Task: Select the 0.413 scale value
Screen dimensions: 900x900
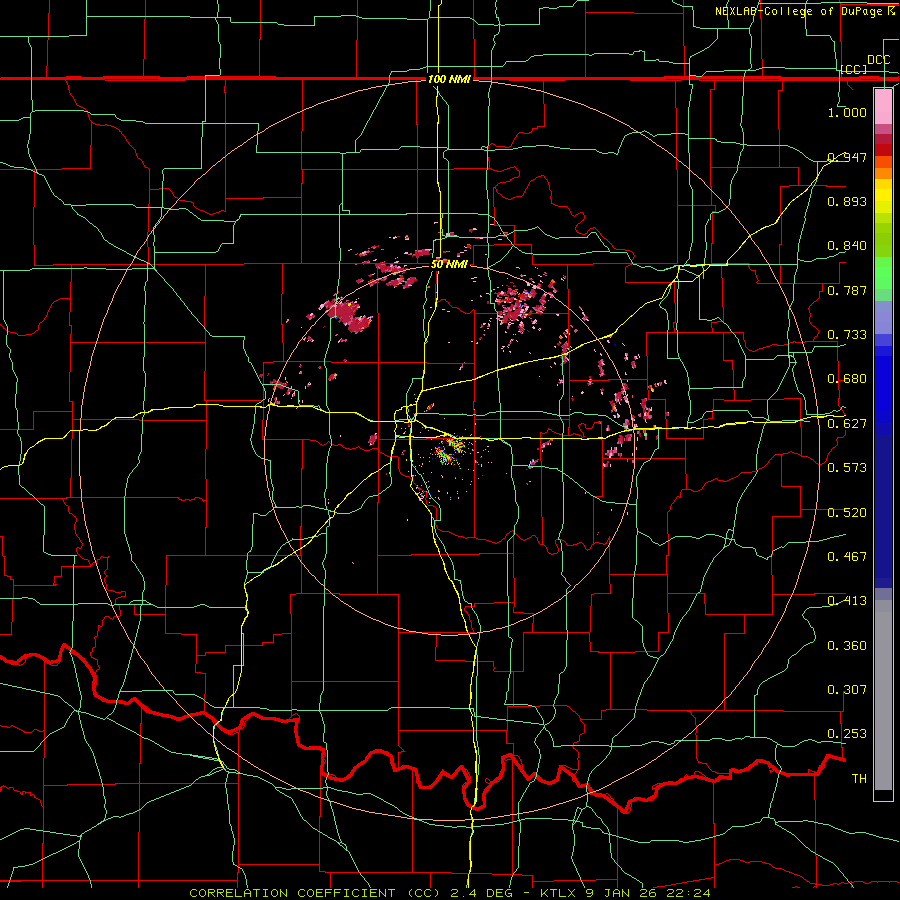Action: [x=847, y=601]
